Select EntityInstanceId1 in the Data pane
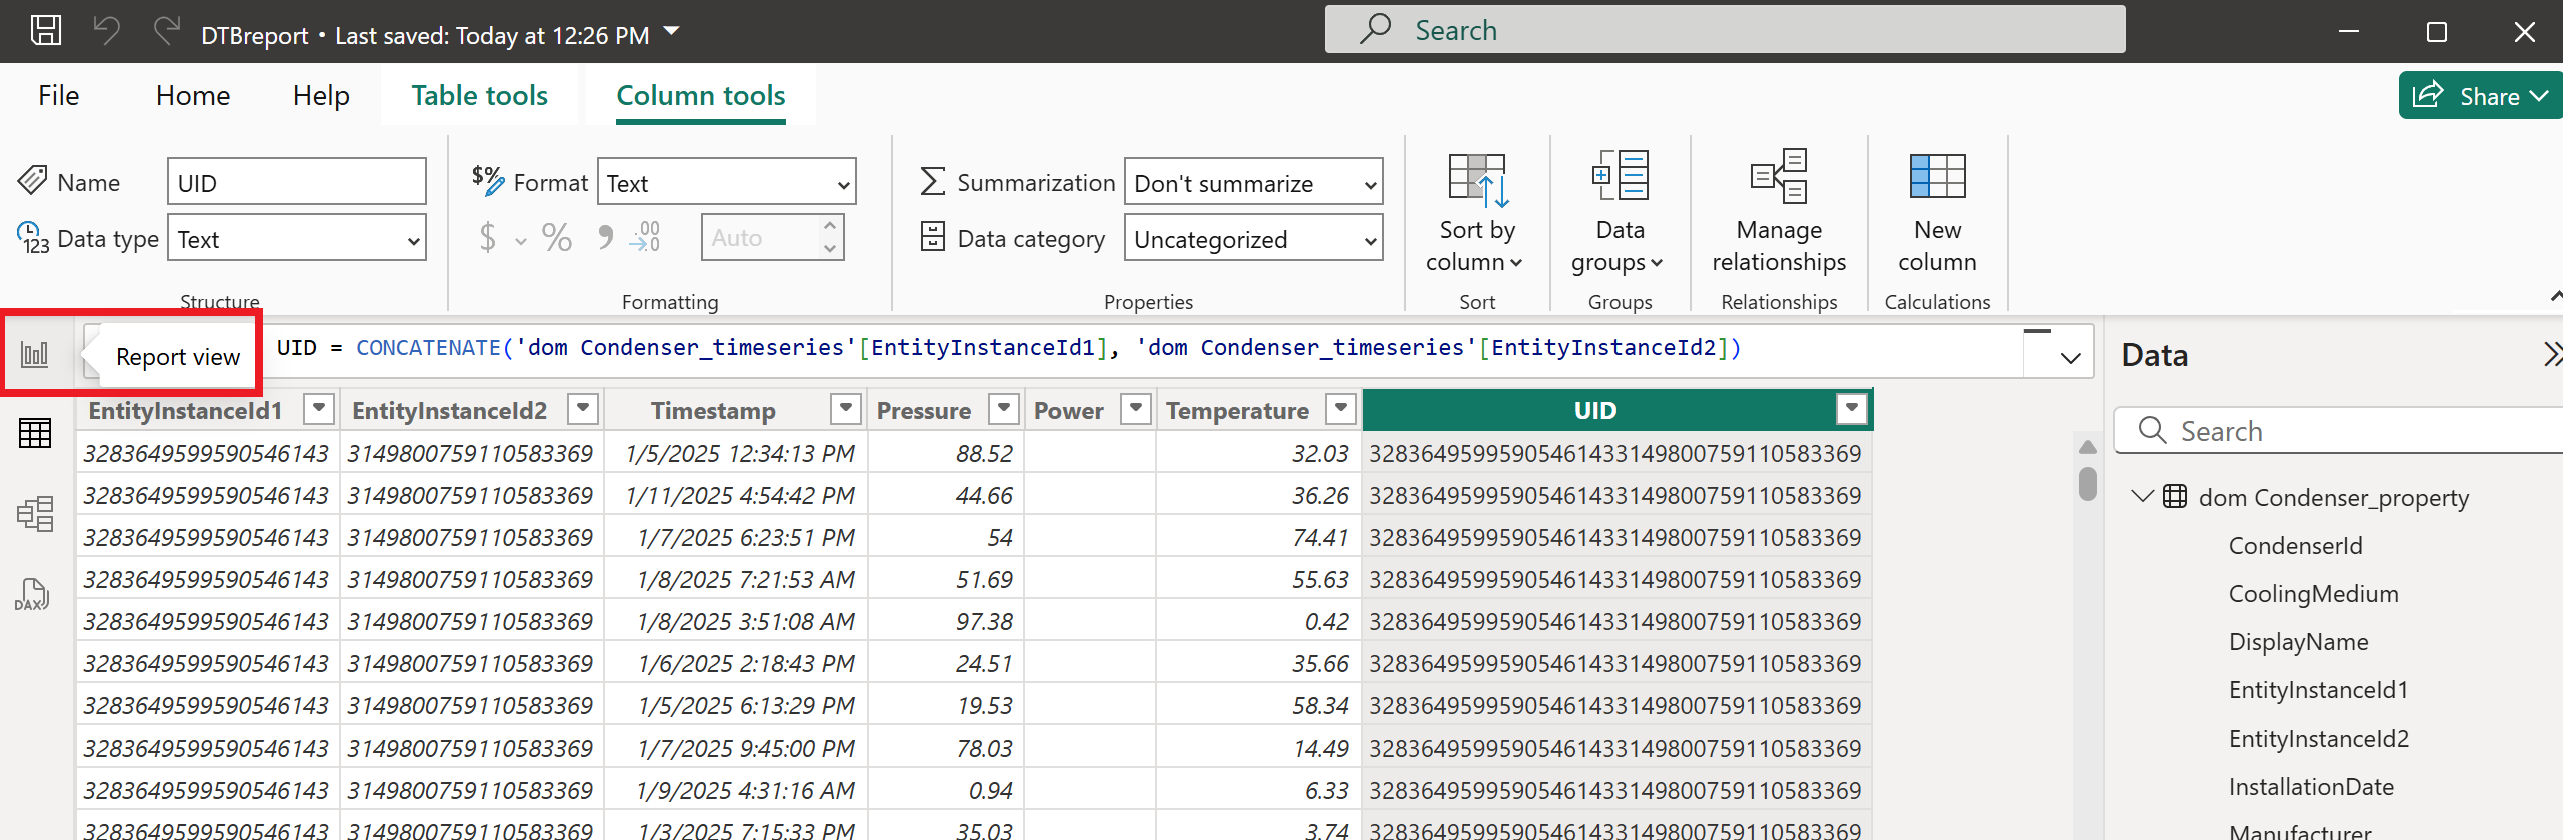Screen dimensions: 2563x840 pyautogui.click(x=2318, y=689)
